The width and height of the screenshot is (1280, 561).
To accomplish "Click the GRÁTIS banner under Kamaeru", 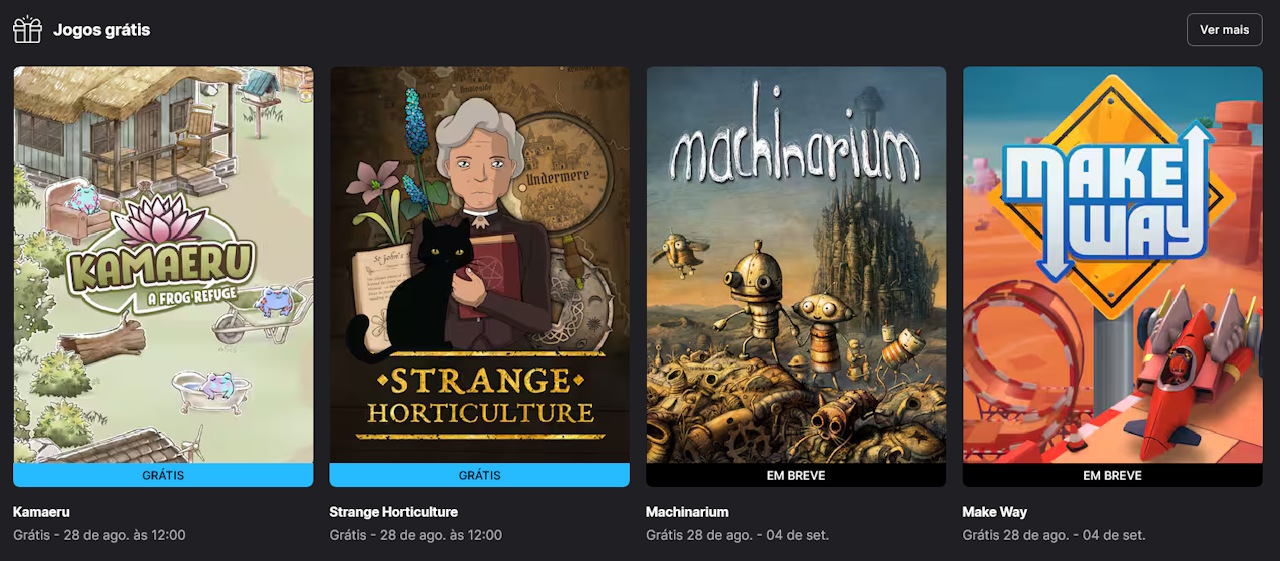I will point(163,475).
